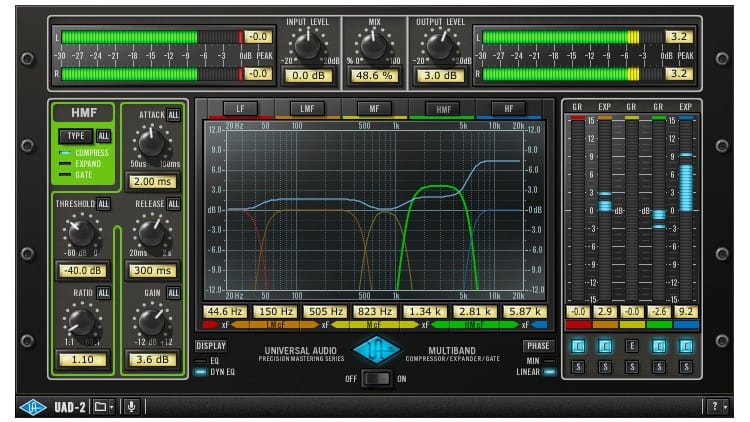Select the LF band tab
Viewport: 750px width, 422px height.
coord(240,109)
